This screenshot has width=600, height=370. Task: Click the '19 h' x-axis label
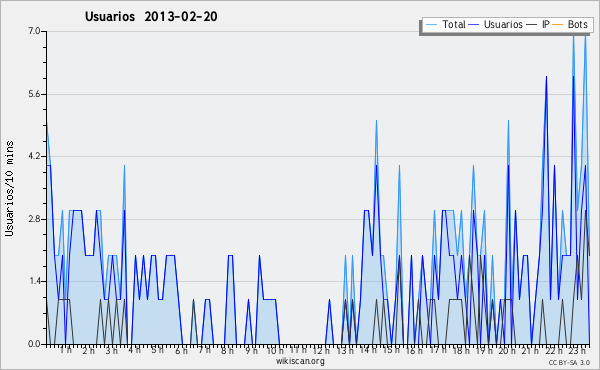484,350
